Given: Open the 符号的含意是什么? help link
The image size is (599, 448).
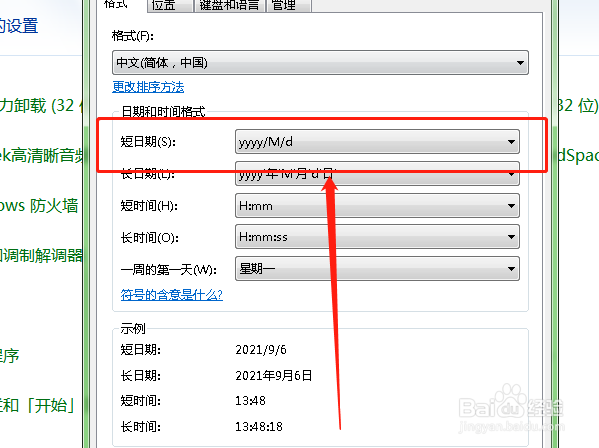Looking at the screenshot, I should pos(172,295).
